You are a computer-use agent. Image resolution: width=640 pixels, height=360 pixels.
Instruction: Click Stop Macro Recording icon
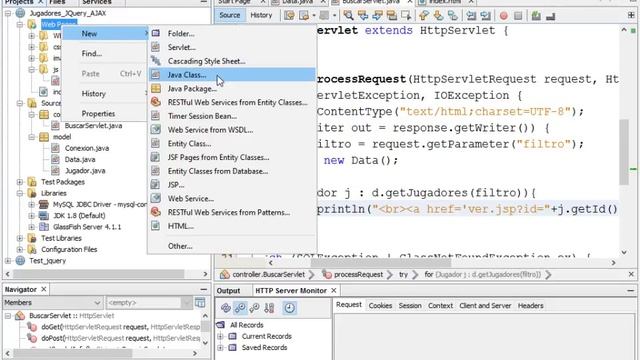[x=518, y=16]
